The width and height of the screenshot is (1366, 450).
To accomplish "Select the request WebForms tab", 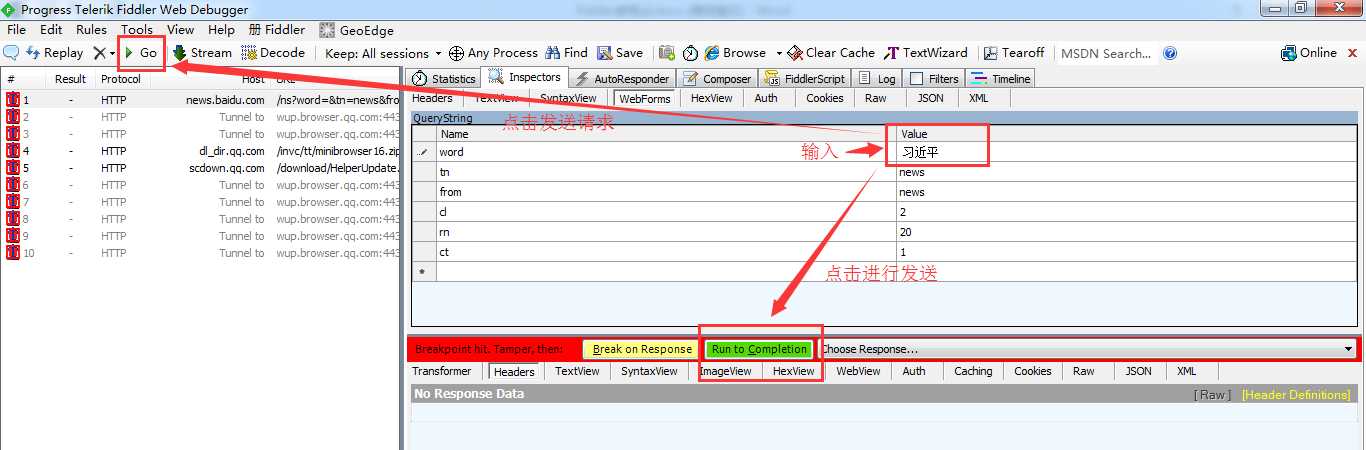I will [x=644, y=98].
